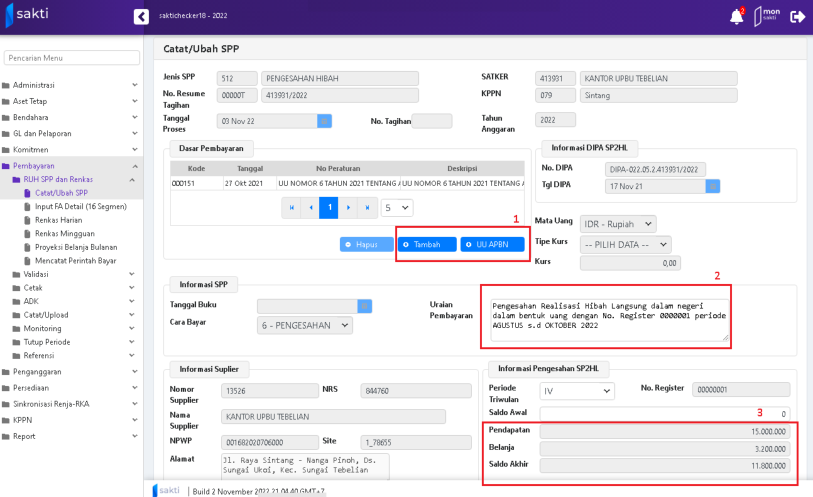Viewport: 813px width, 497px height.
Task: Jump to the last table page
Action: click(x=369, y=208)
